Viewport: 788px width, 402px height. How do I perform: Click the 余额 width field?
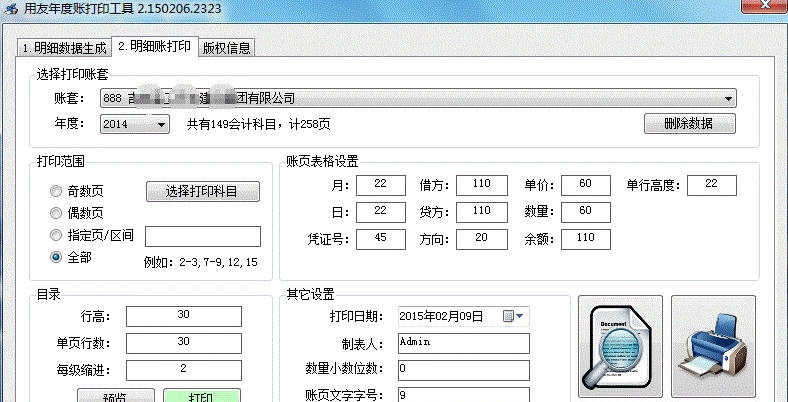click(585, 239)
